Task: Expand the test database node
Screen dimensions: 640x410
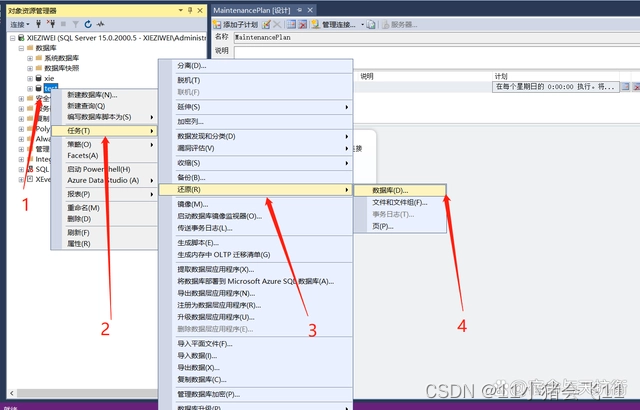Action: tap(30, 88)
